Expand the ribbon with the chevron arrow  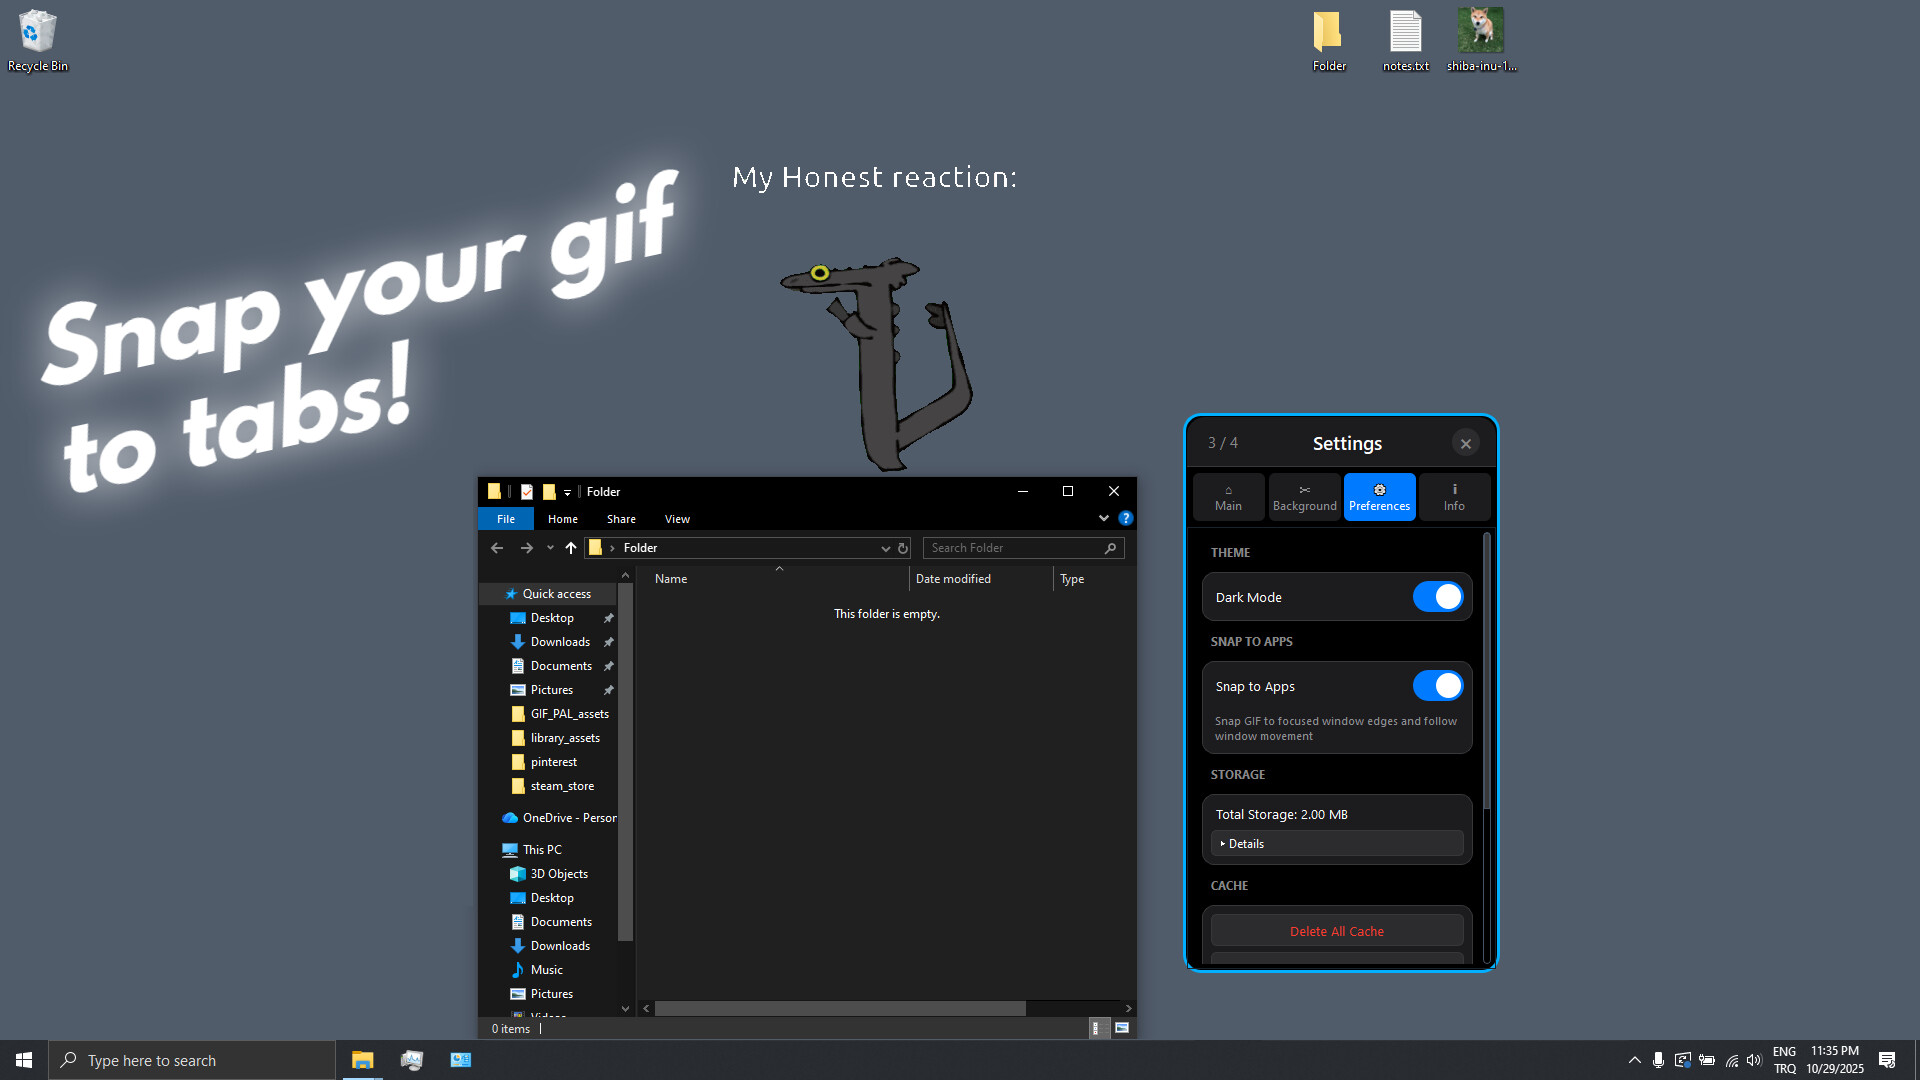pyautogui.click(x=1103, y=518)
